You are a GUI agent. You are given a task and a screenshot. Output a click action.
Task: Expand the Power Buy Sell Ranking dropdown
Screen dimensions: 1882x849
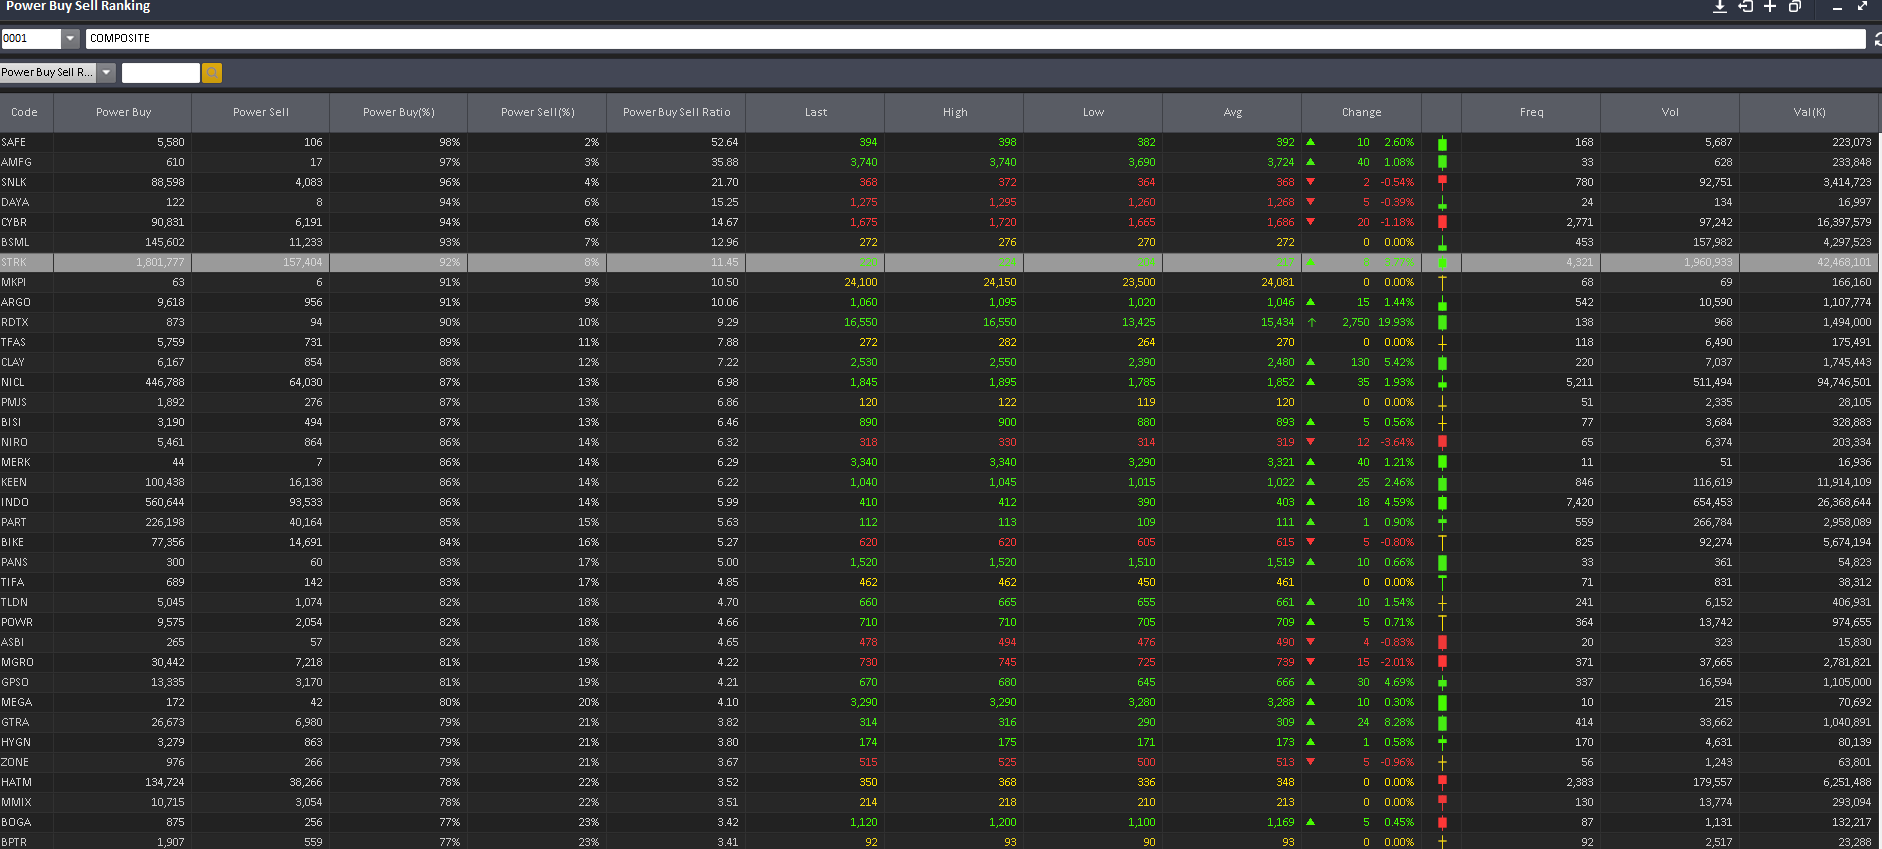tap(106, 73)
